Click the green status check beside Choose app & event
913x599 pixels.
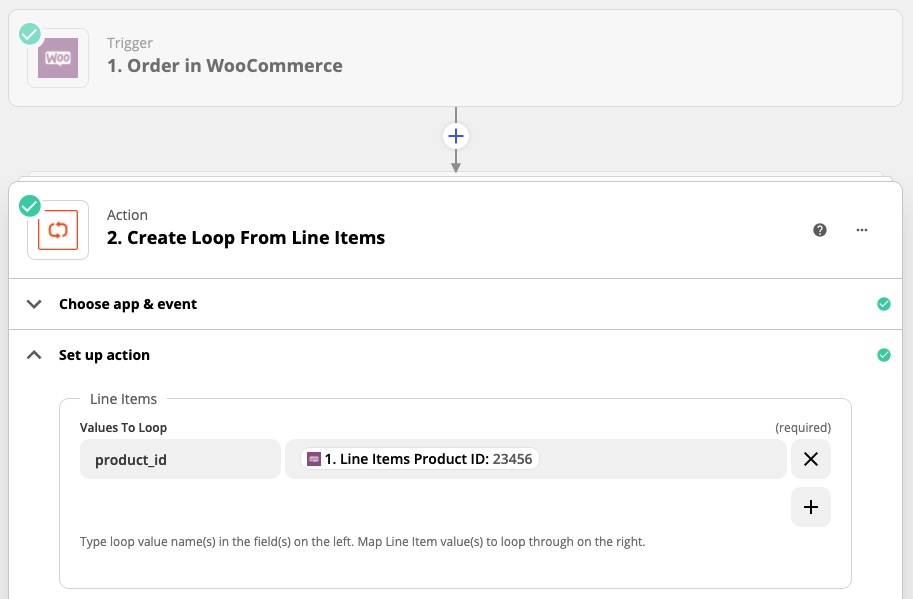[883, 304]
